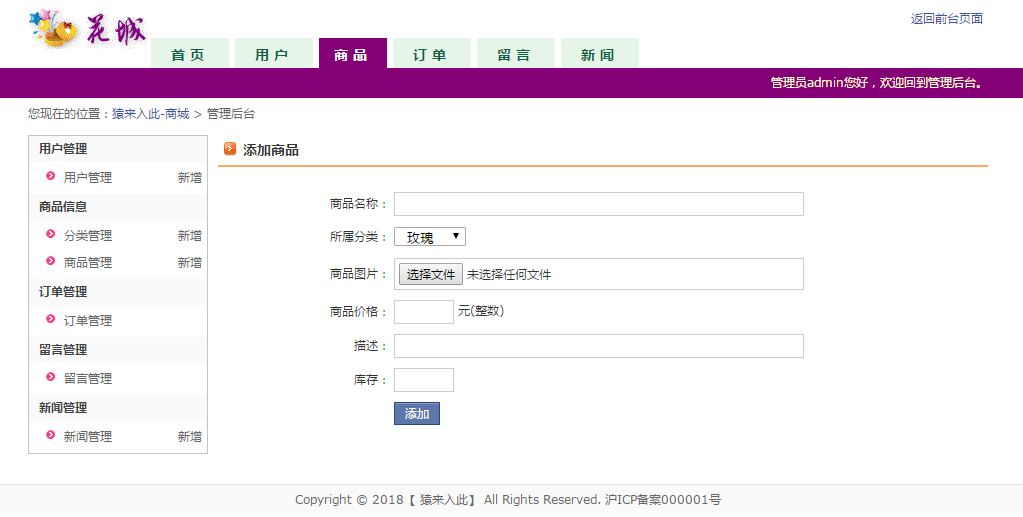Focus the 库存 input field
Image resolution: width=1023 pixels, height=517 pixels.
click(x=424, y=380)
